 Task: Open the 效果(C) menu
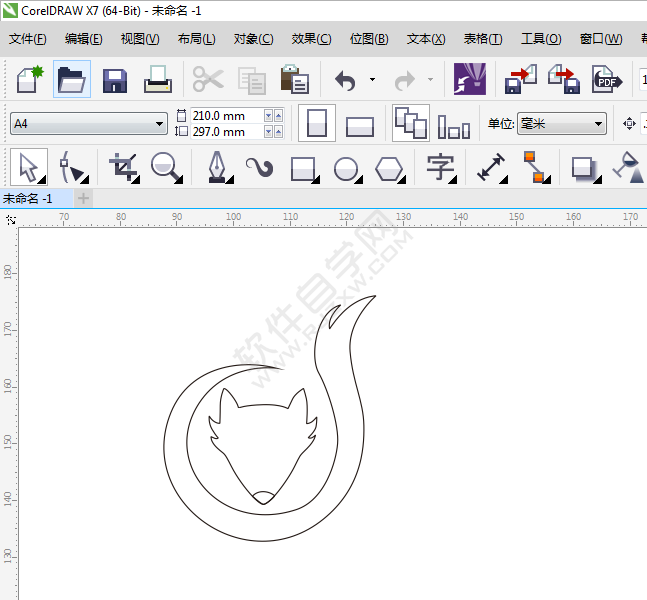[x=311, y=39]
